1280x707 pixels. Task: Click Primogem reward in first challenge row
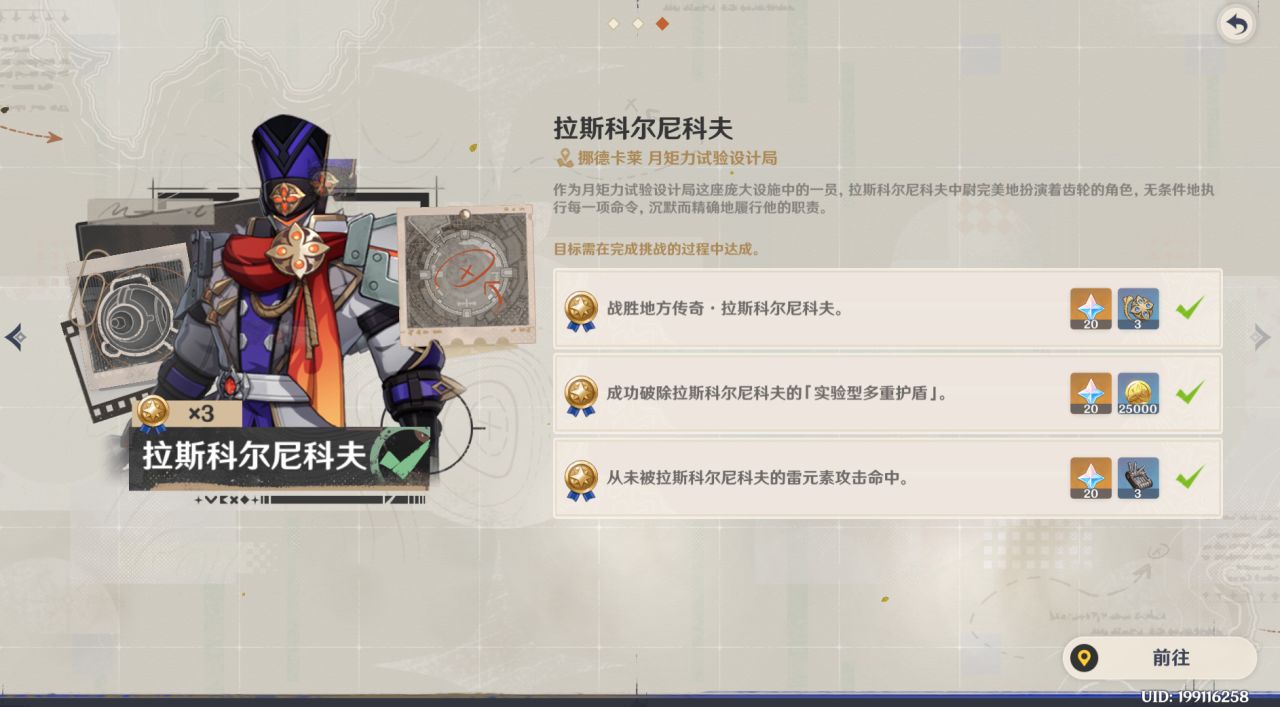[1090, 309]
